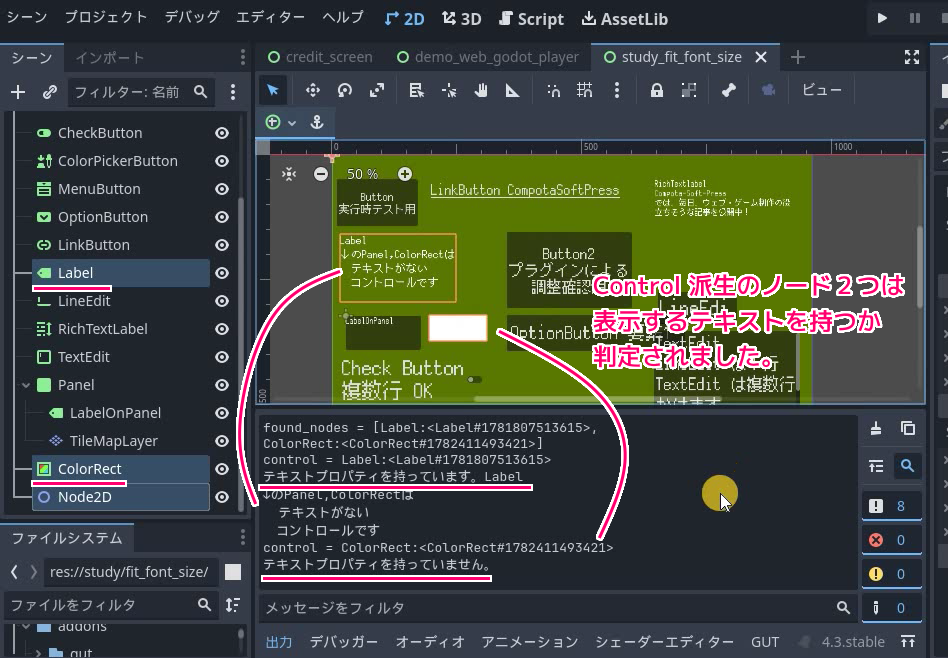Focus the メッセージをフィルタ field
948x658 pixels.
click(x=555, y=608)
